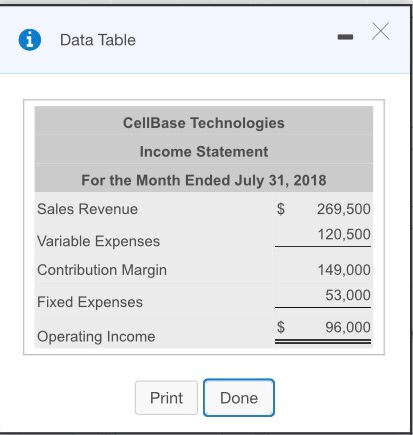Click 'For the Month Ended July 31, 2018'

click(204, 180)
